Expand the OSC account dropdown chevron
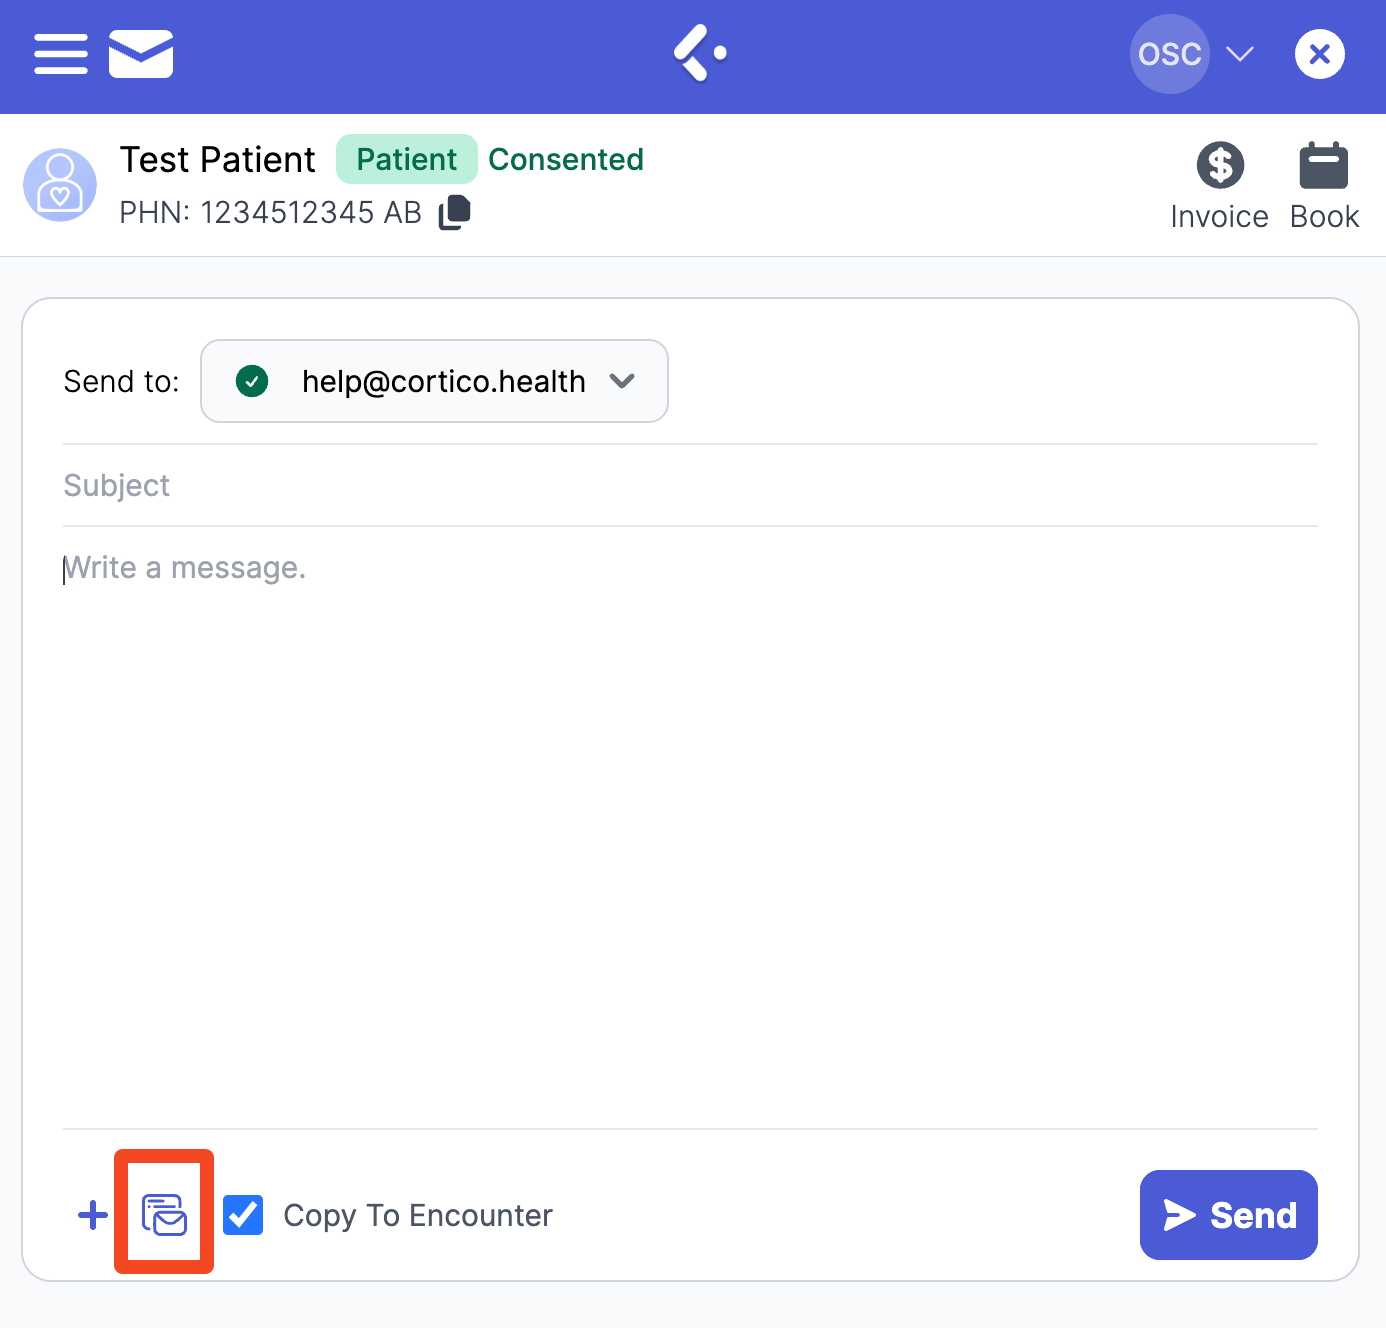This screenshot has height=1328, width=1386. pos(1240,54)
